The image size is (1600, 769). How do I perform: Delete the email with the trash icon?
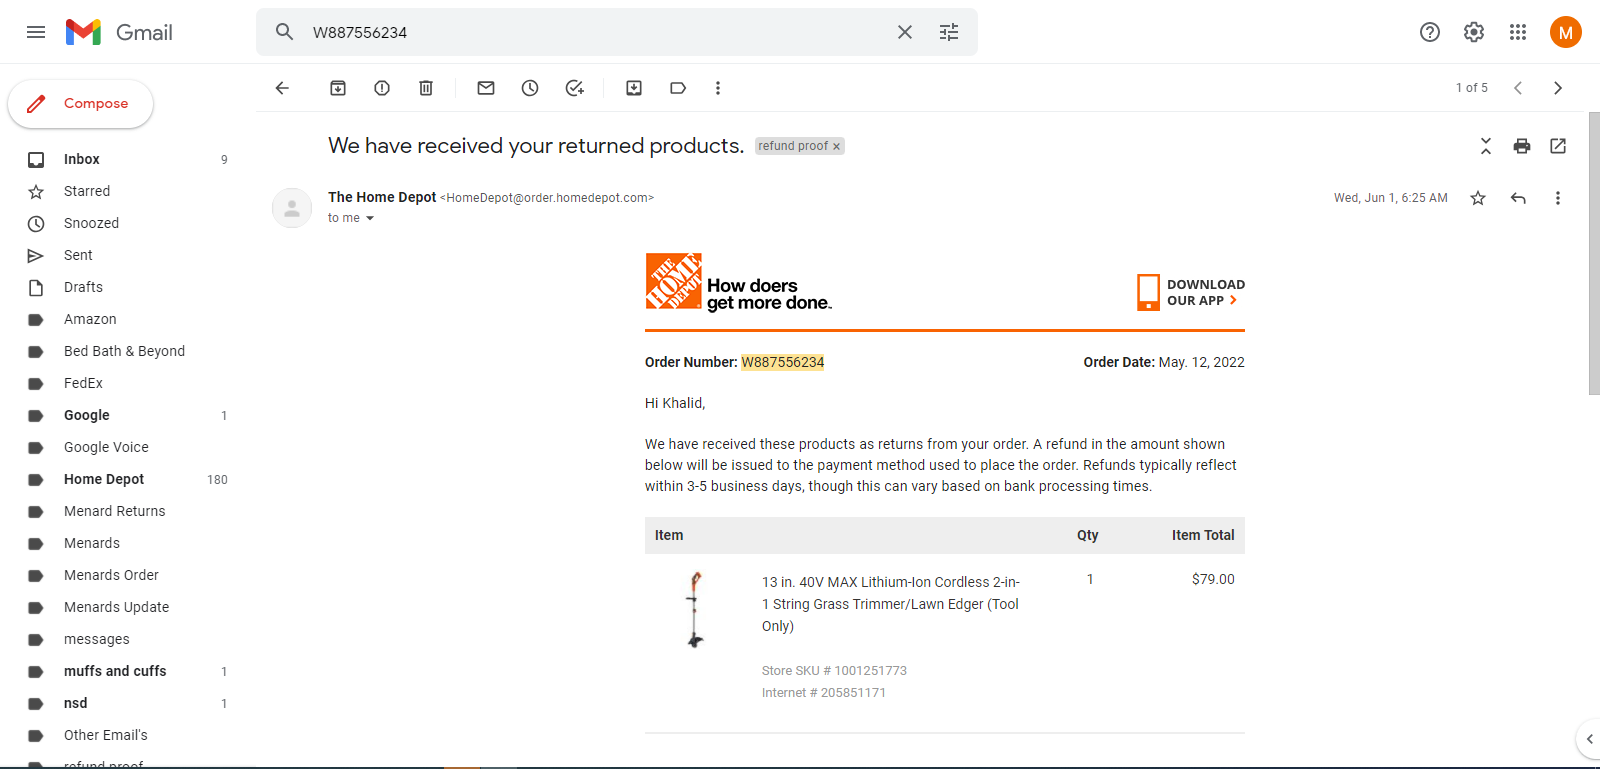(426, 88)
